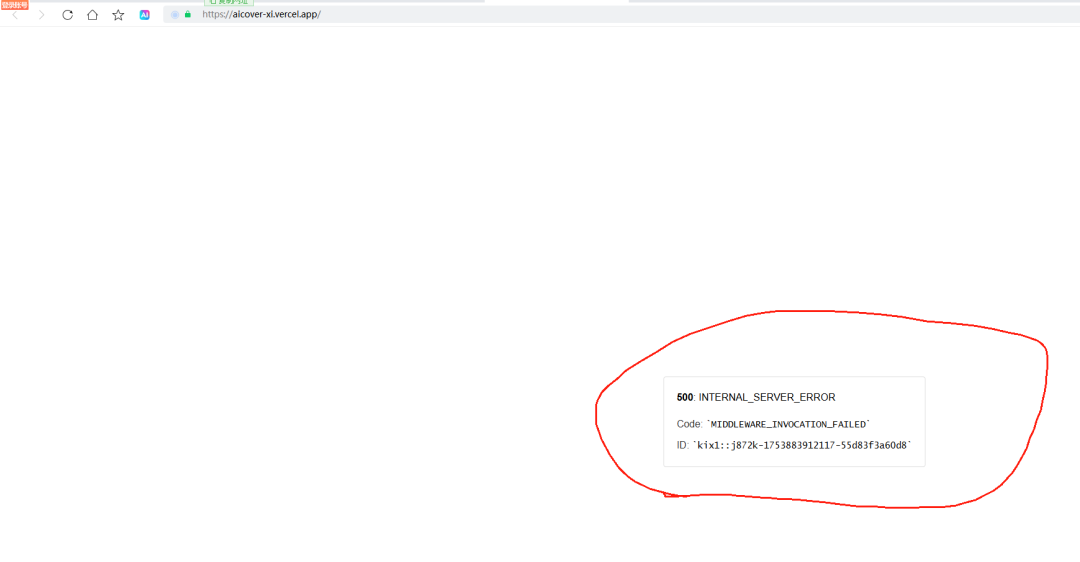View certificate via the green padlock icon

188,15
